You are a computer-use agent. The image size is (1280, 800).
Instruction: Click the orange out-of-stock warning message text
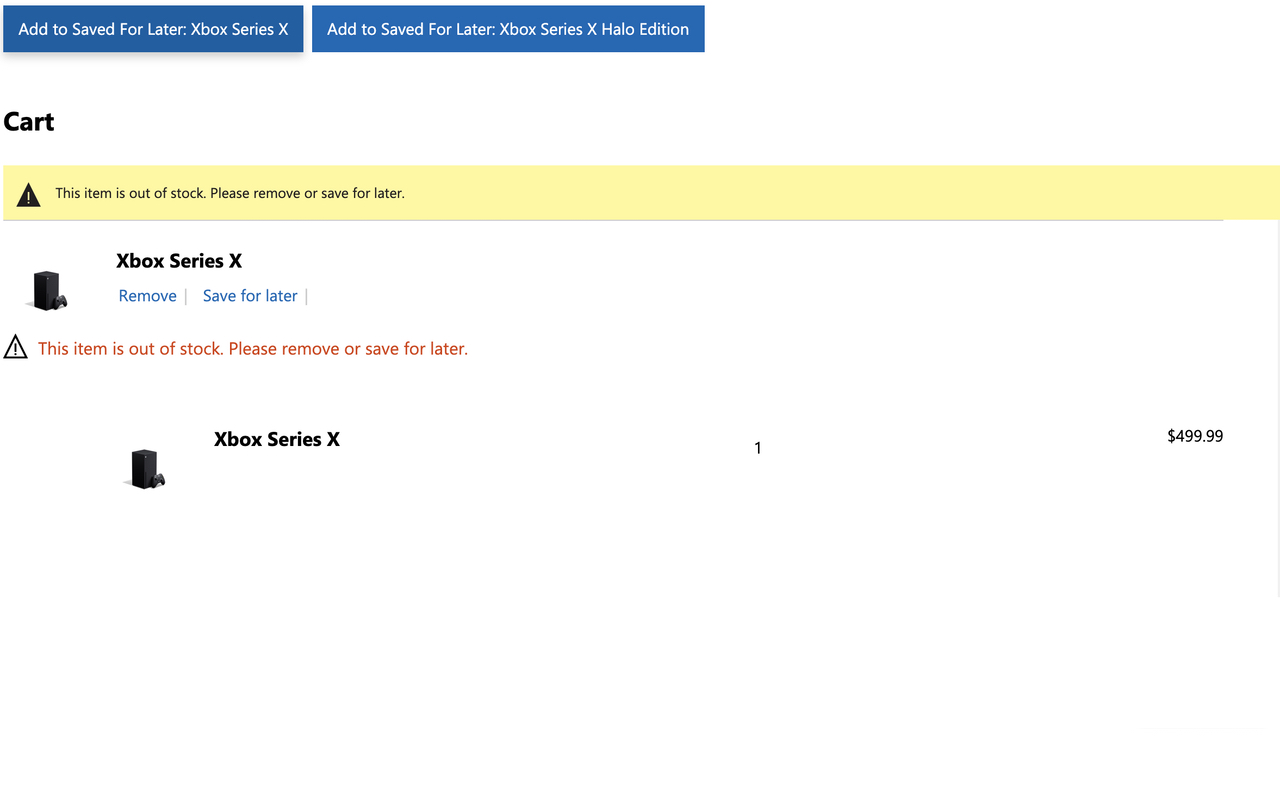click(252, 348)
